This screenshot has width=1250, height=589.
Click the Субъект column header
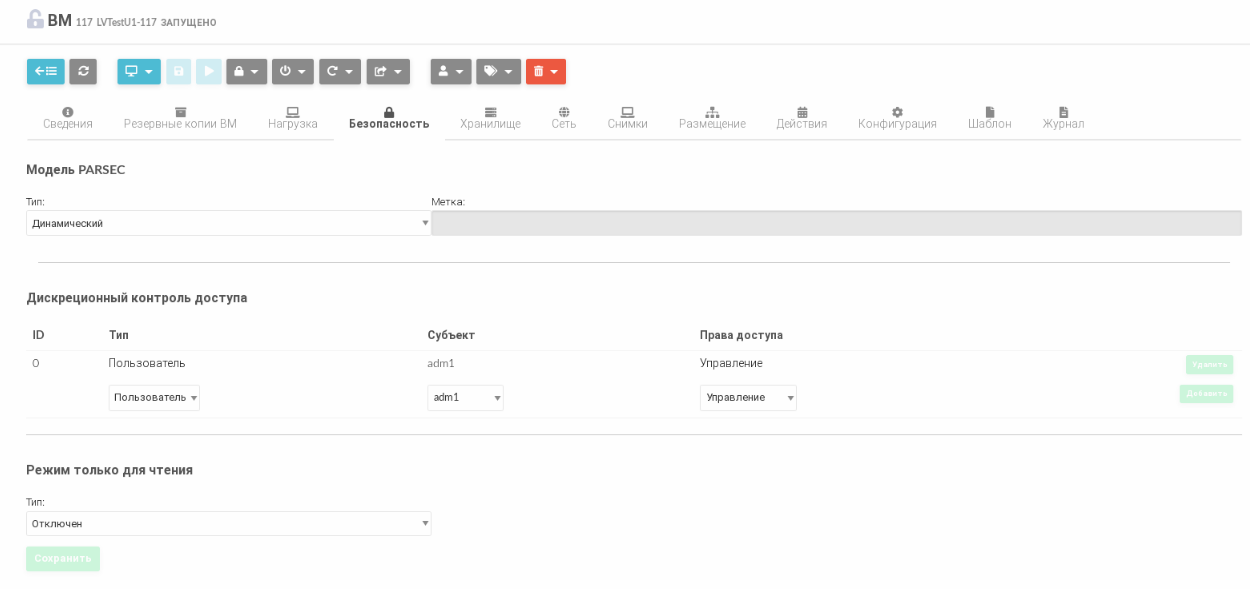(x=451, y=335)
